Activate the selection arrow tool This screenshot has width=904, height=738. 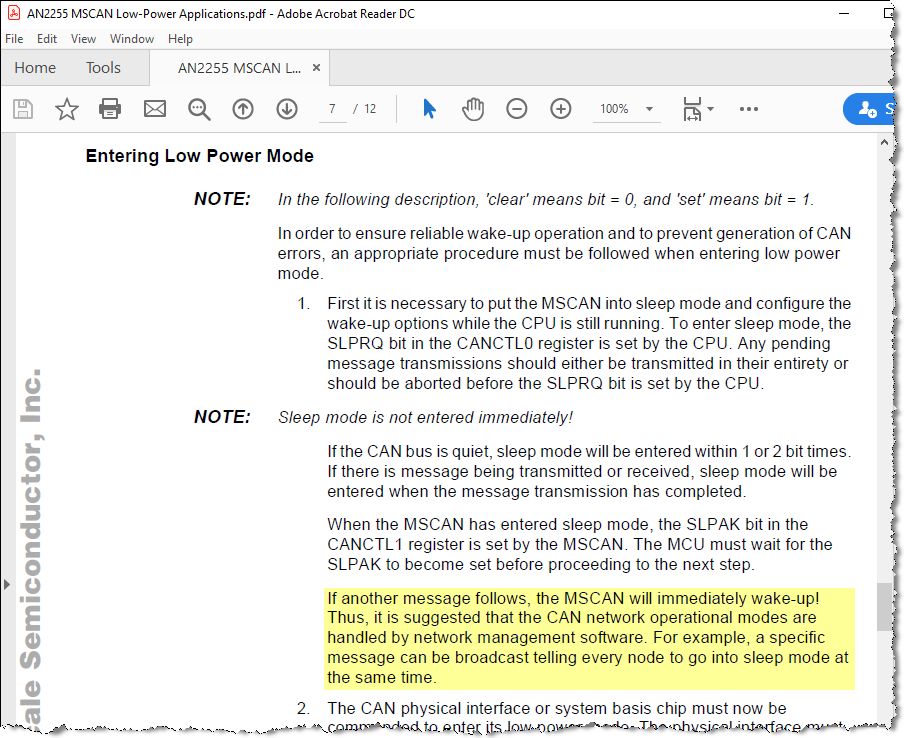(x=430, y=109)
